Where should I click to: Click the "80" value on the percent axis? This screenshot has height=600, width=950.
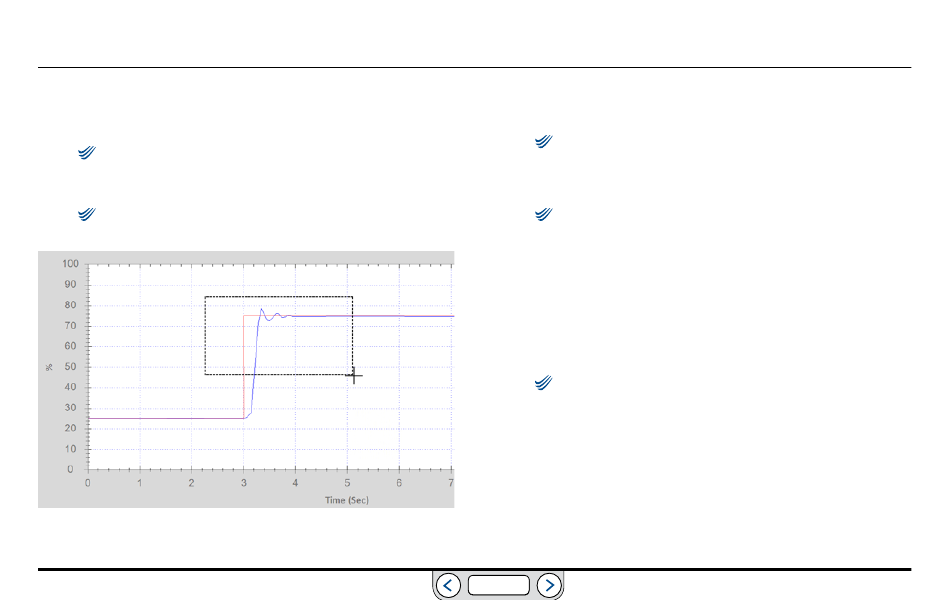coord(70,305)
